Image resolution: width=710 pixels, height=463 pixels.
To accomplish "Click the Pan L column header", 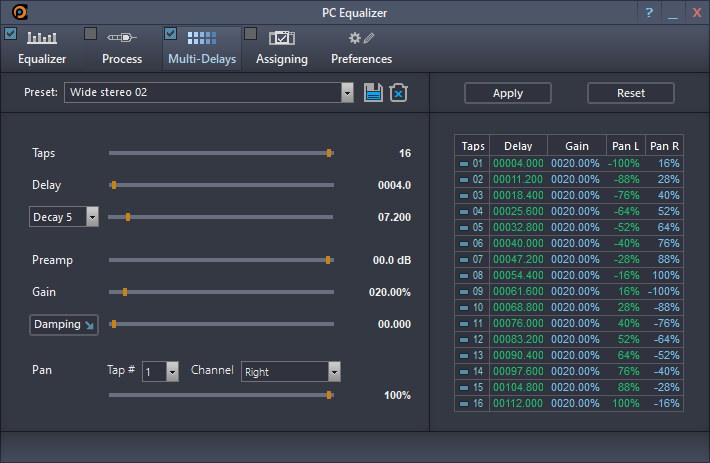I will pyautogui.click(x=626, y=146).
